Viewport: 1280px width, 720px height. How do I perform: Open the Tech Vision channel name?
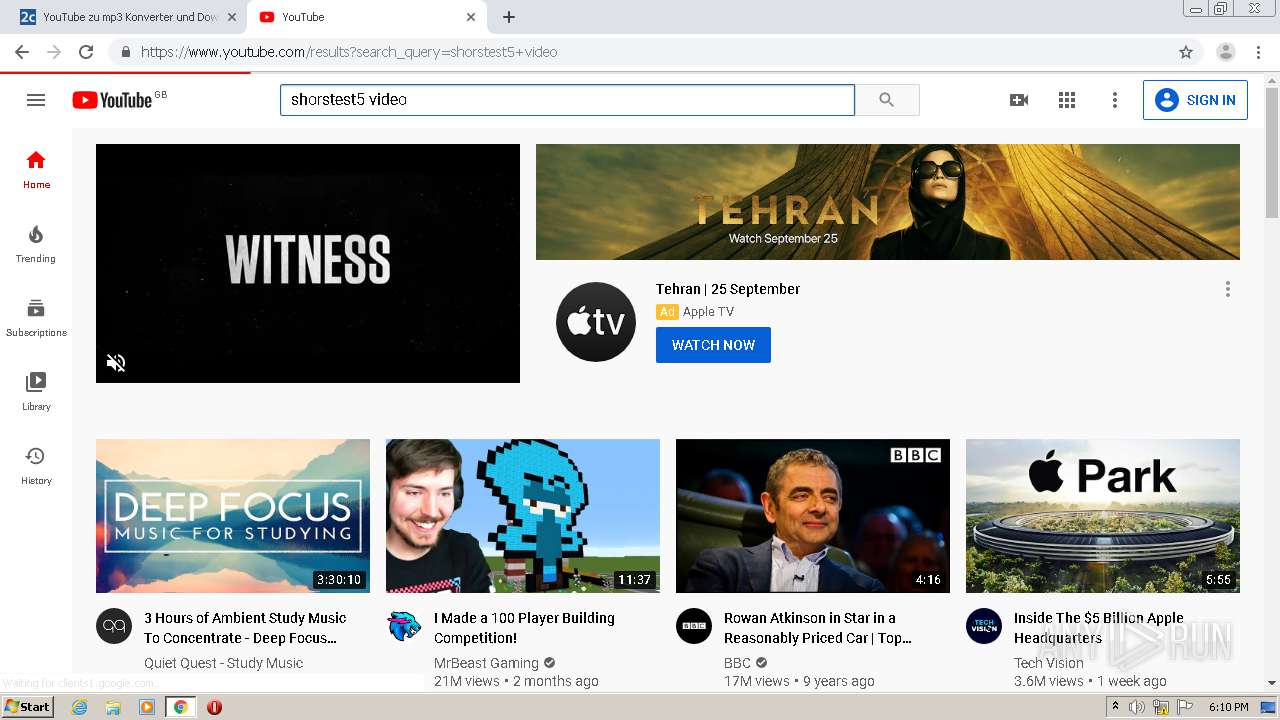tap(1049, 663)
